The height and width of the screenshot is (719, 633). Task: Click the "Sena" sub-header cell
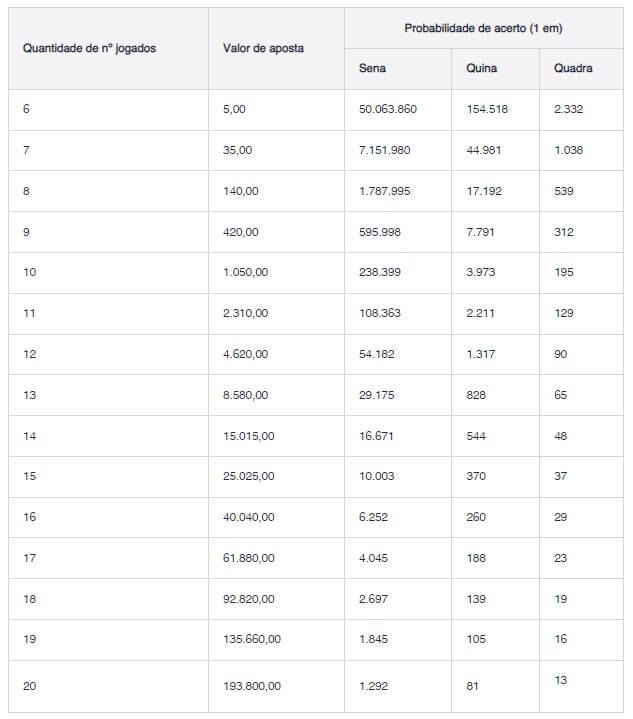click(x=372, y=68)
